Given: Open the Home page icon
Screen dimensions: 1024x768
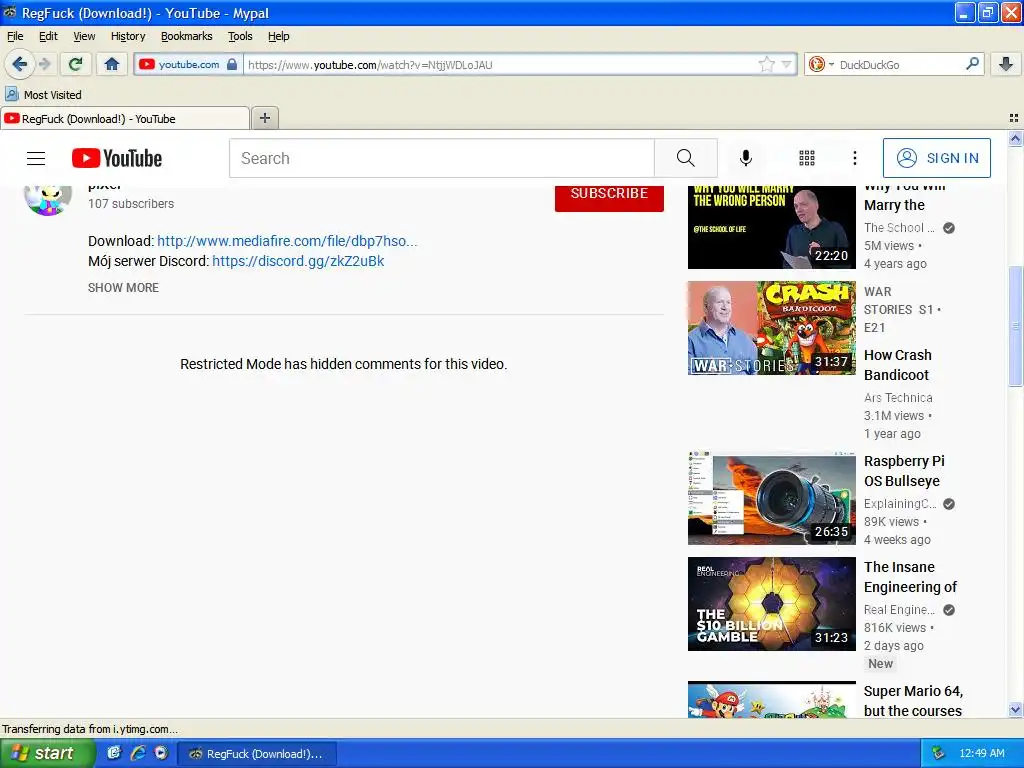Looking at the screenshot, I should 112,64.
